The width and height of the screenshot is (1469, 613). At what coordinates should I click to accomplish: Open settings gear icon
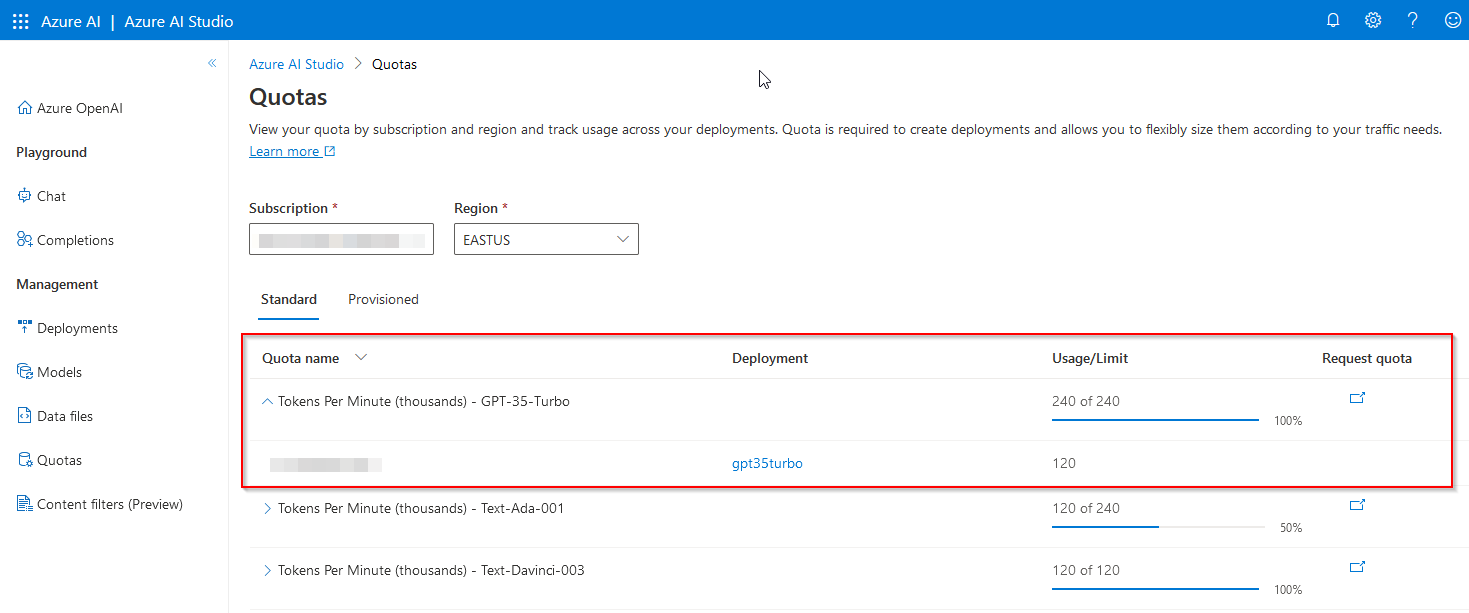(x=1373, y=20)
